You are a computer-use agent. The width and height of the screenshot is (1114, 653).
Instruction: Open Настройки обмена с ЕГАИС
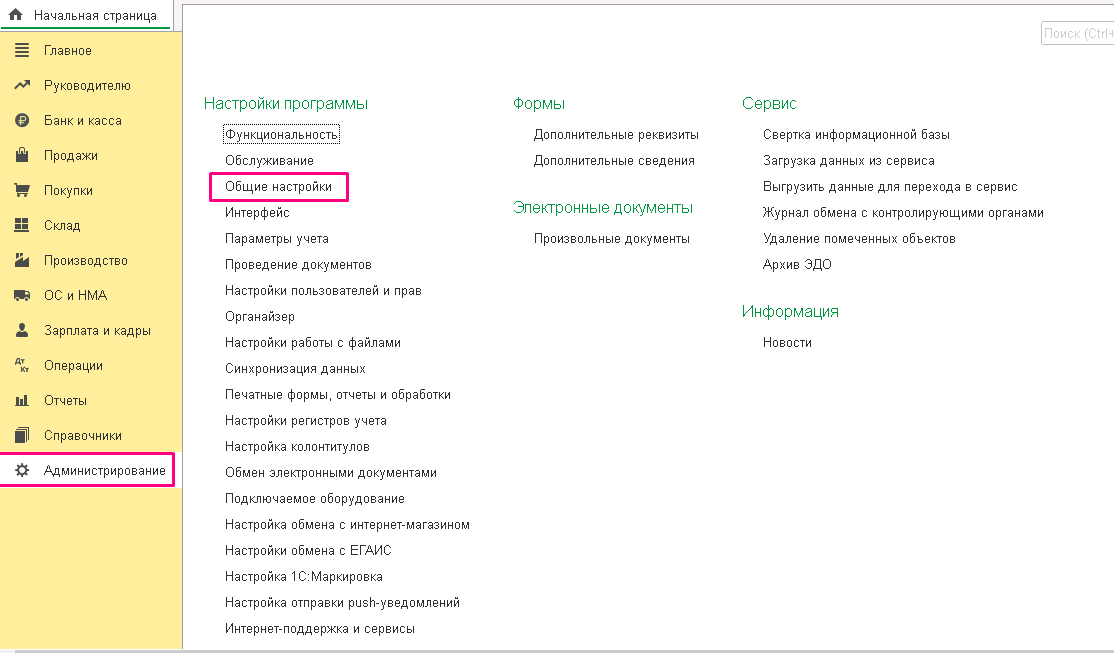pyautogui.click(x=308, y=551)
